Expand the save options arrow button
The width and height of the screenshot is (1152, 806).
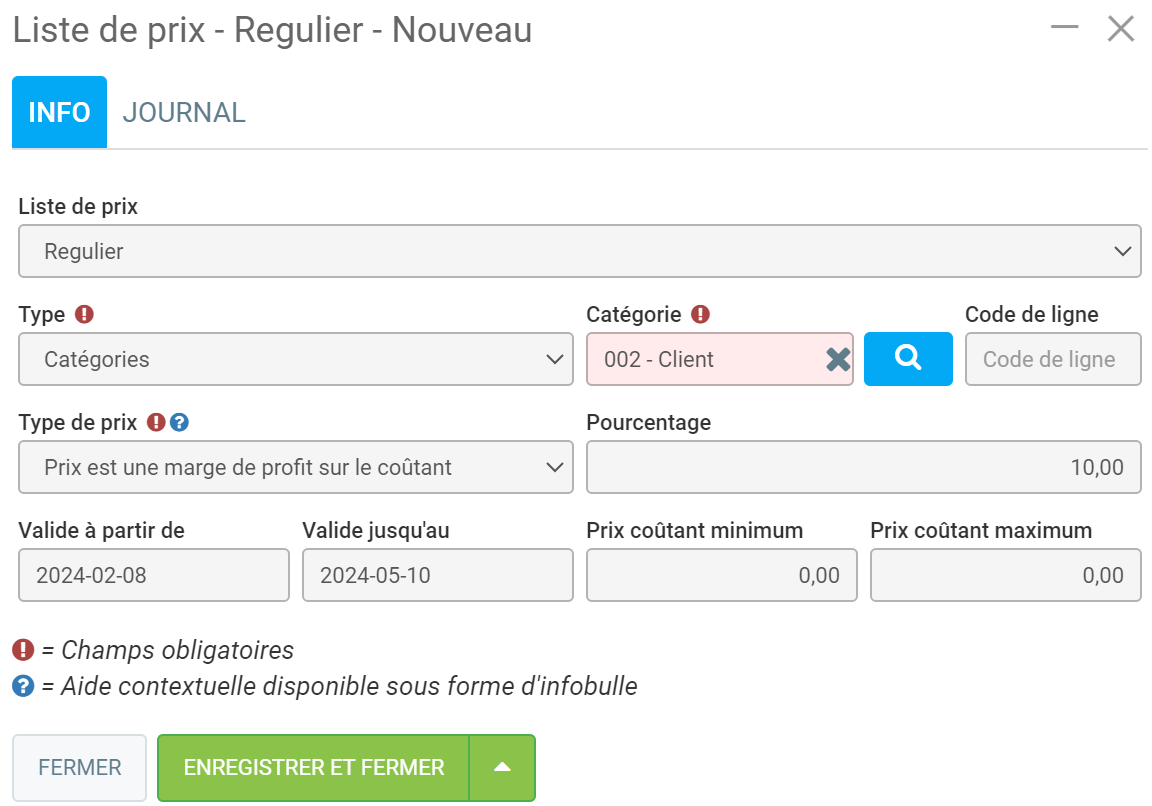tap(502, 768)
